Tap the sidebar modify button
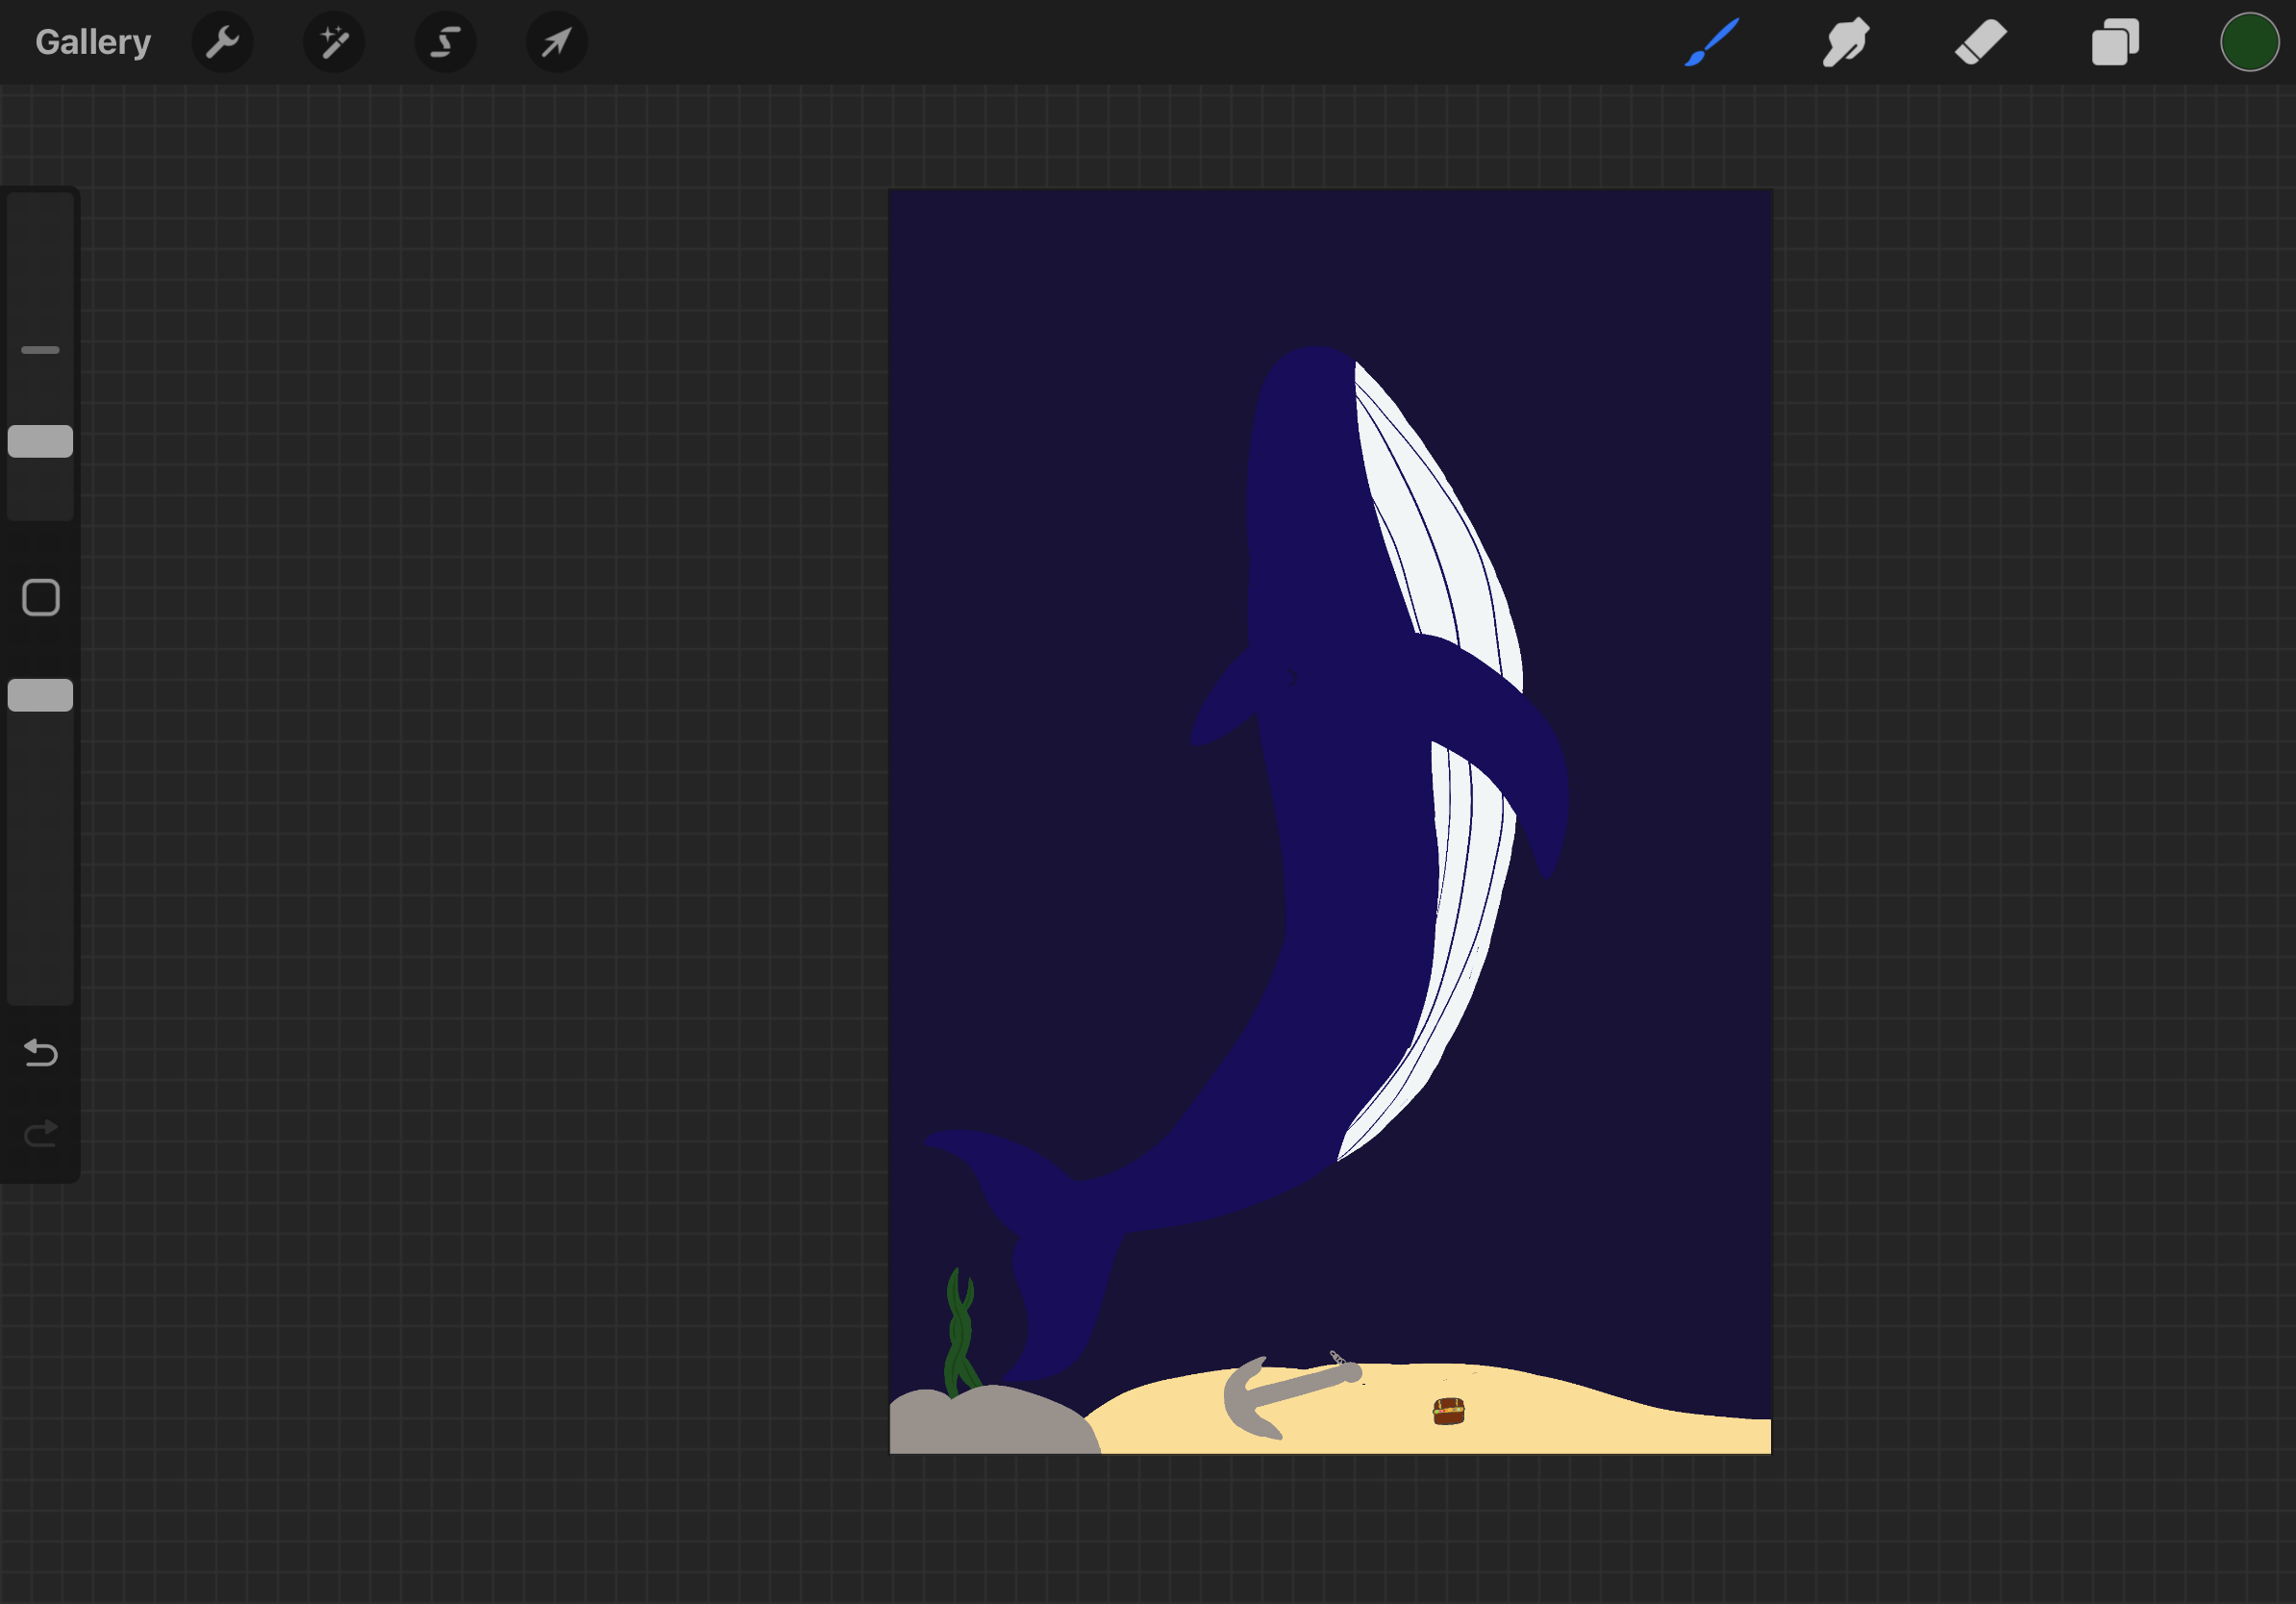Screen dimensions: 2296x1604 (x=40, y=596)
